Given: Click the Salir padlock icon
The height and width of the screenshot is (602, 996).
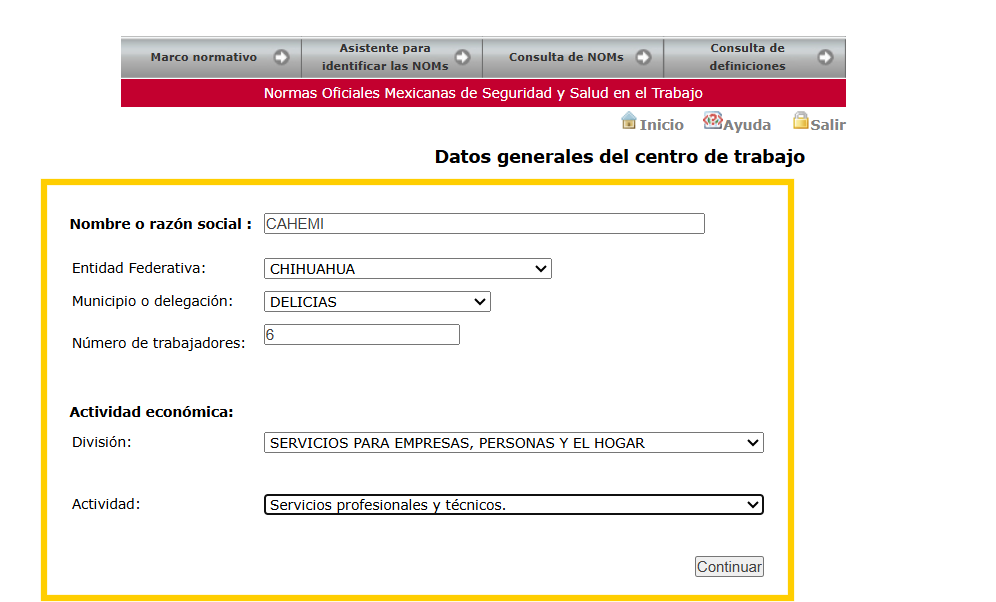Looking at the screenshot, I should [800, 121].
